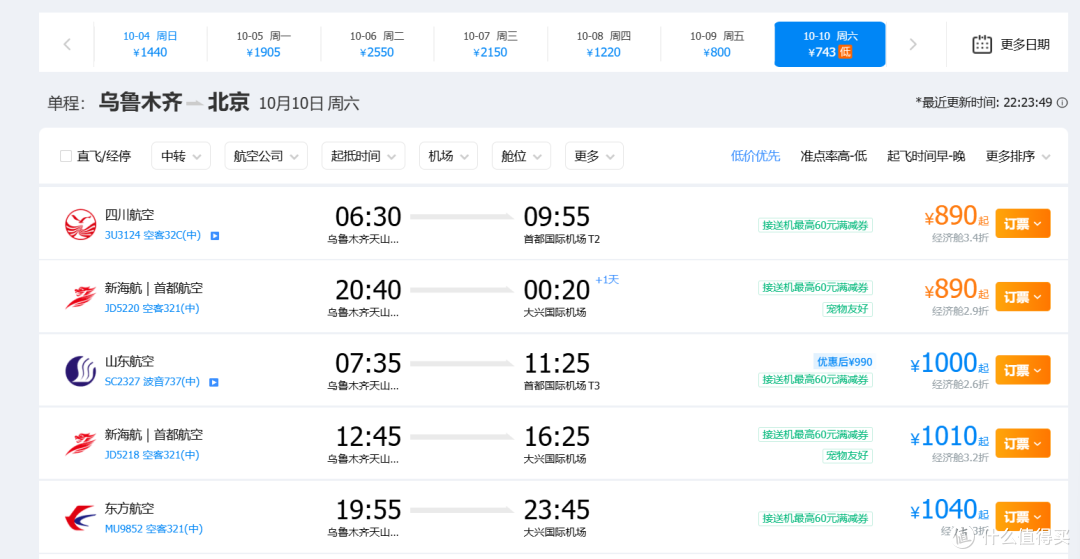Select date tab 10-09 周五 ¥800
Screen dimensions: 1080x559
coord(717,45)
